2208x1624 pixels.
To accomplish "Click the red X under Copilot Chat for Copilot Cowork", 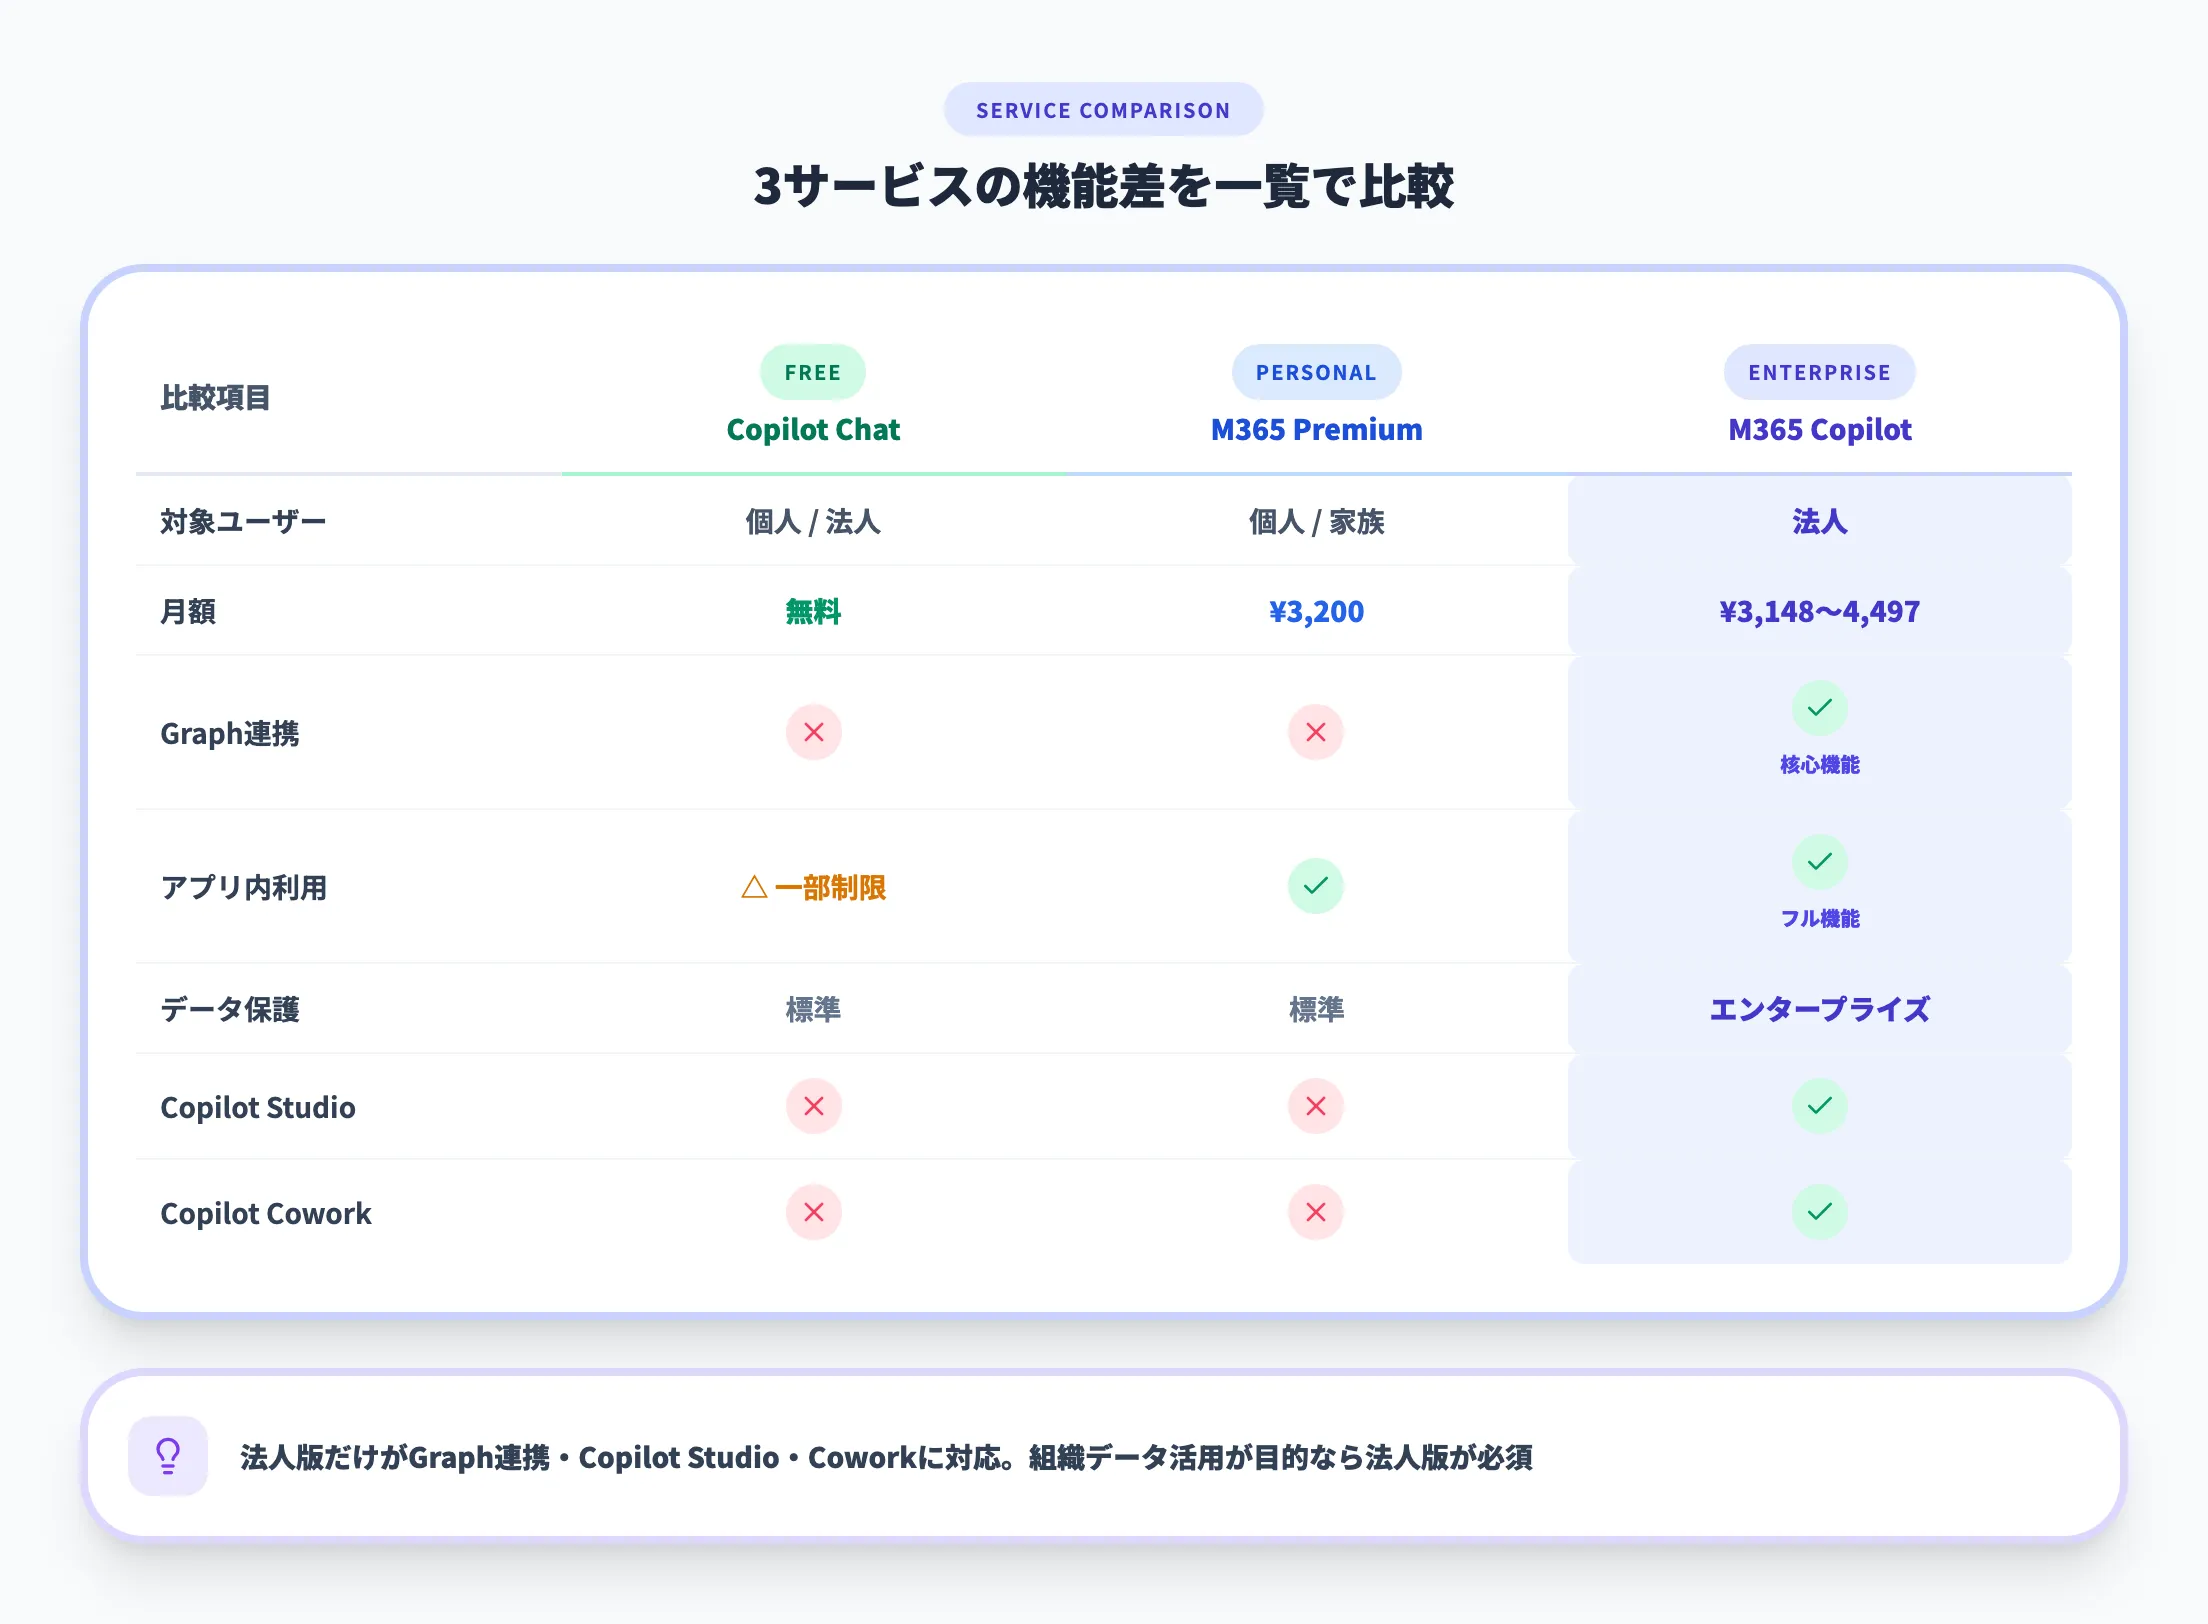I will (813, 1213).
